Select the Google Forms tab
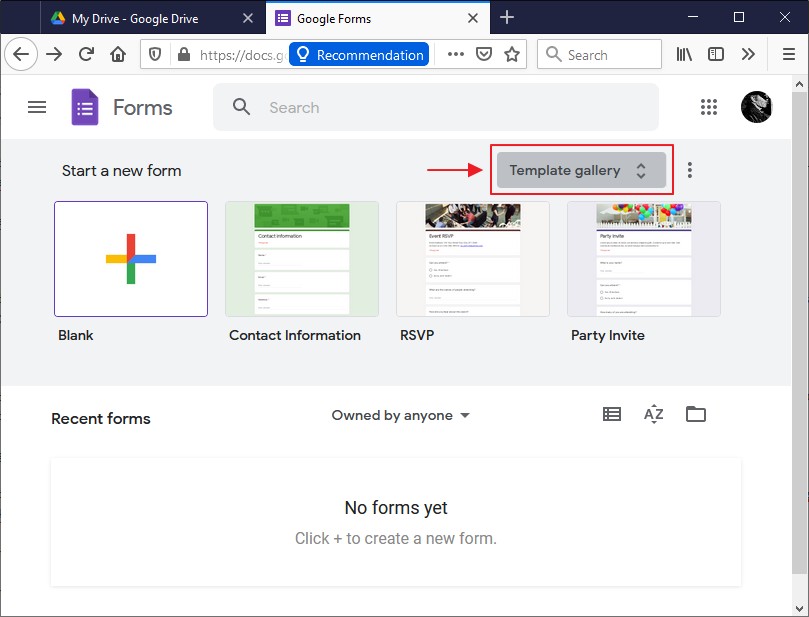 378,19
